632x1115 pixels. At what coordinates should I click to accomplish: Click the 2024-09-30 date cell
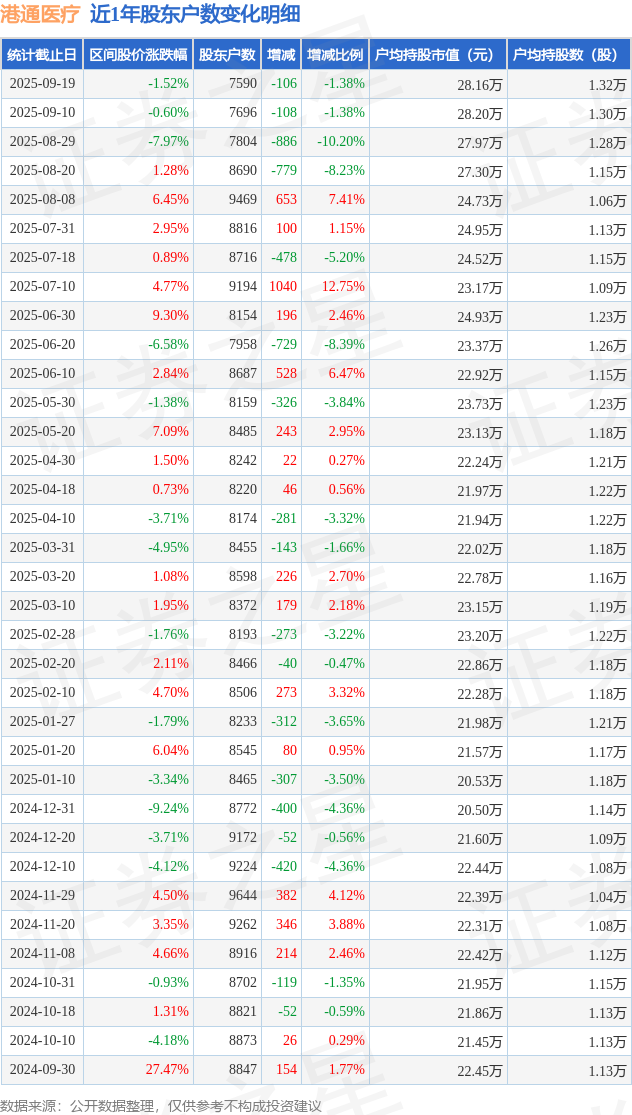pos(42,1070)
